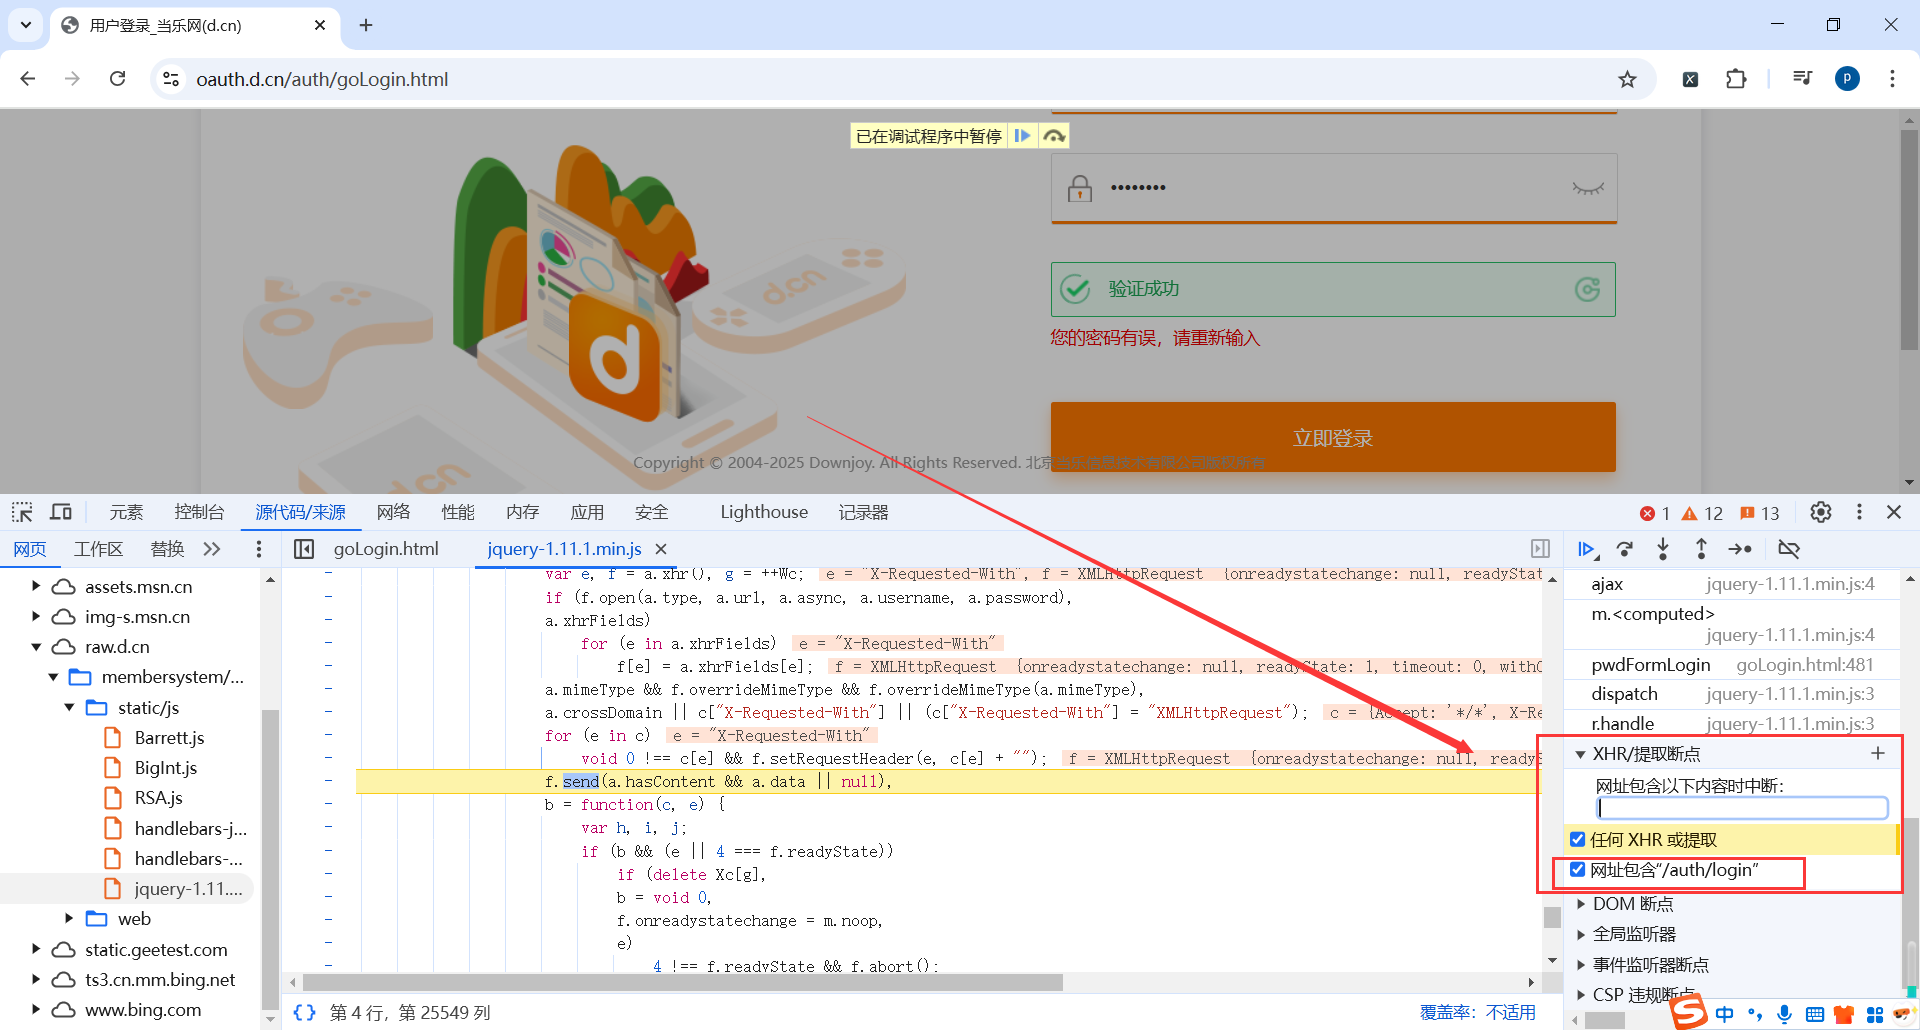The height and width of the screenshot is (1030, 1920).
Task: Resume script execution in debugger toolbar
Action: (x=1587, y=549)
